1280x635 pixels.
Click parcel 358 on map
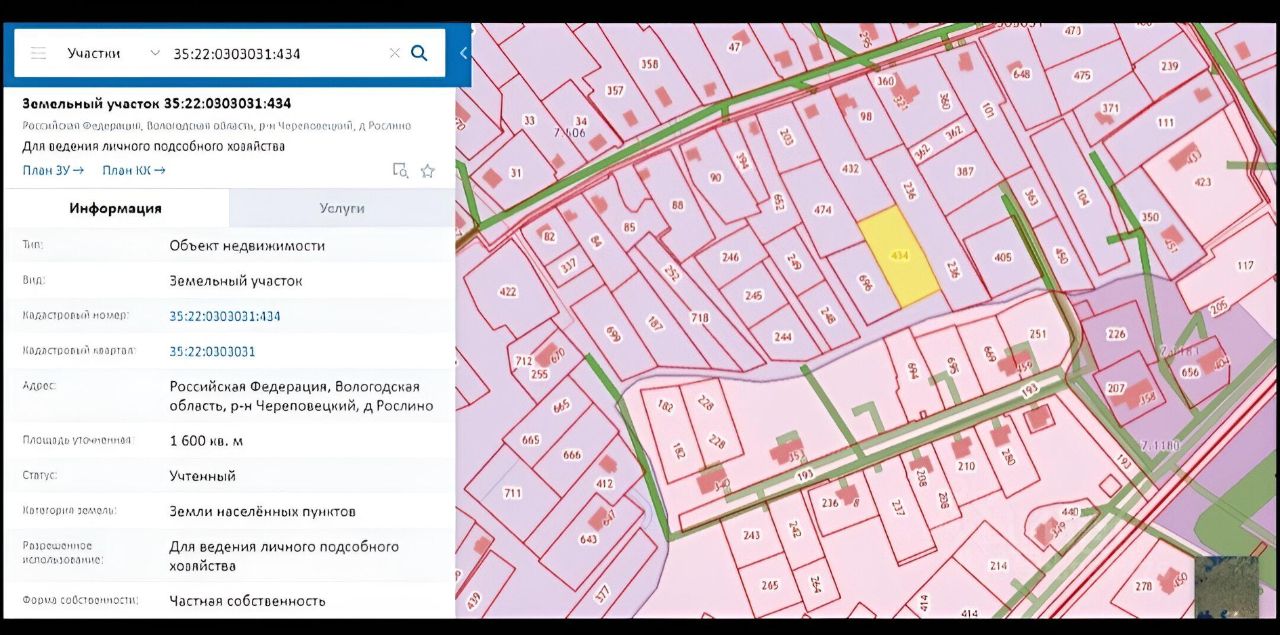click(x=650, y=64)
